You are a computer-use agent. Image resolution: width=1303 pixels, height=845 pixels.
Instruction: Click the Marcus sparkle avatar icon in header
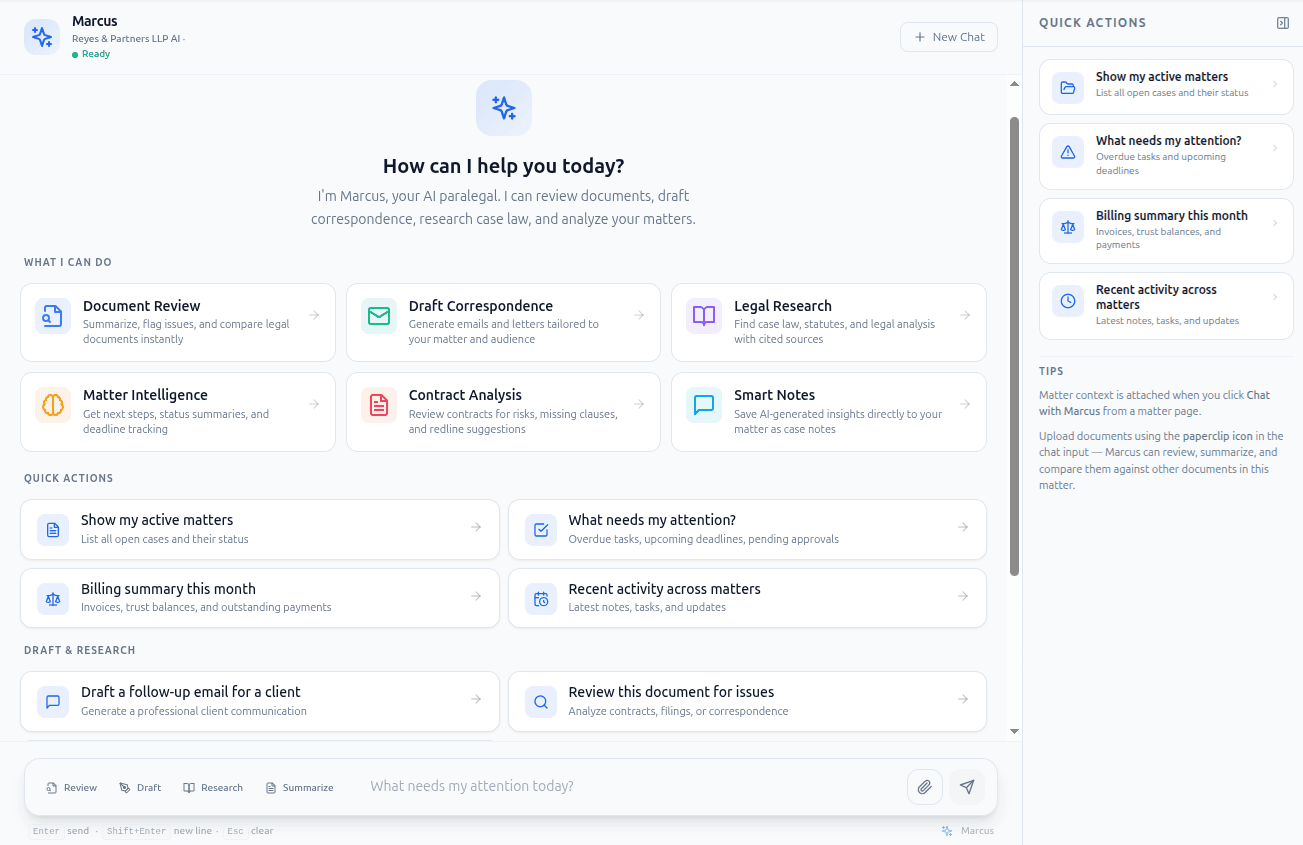coord(42,37)
